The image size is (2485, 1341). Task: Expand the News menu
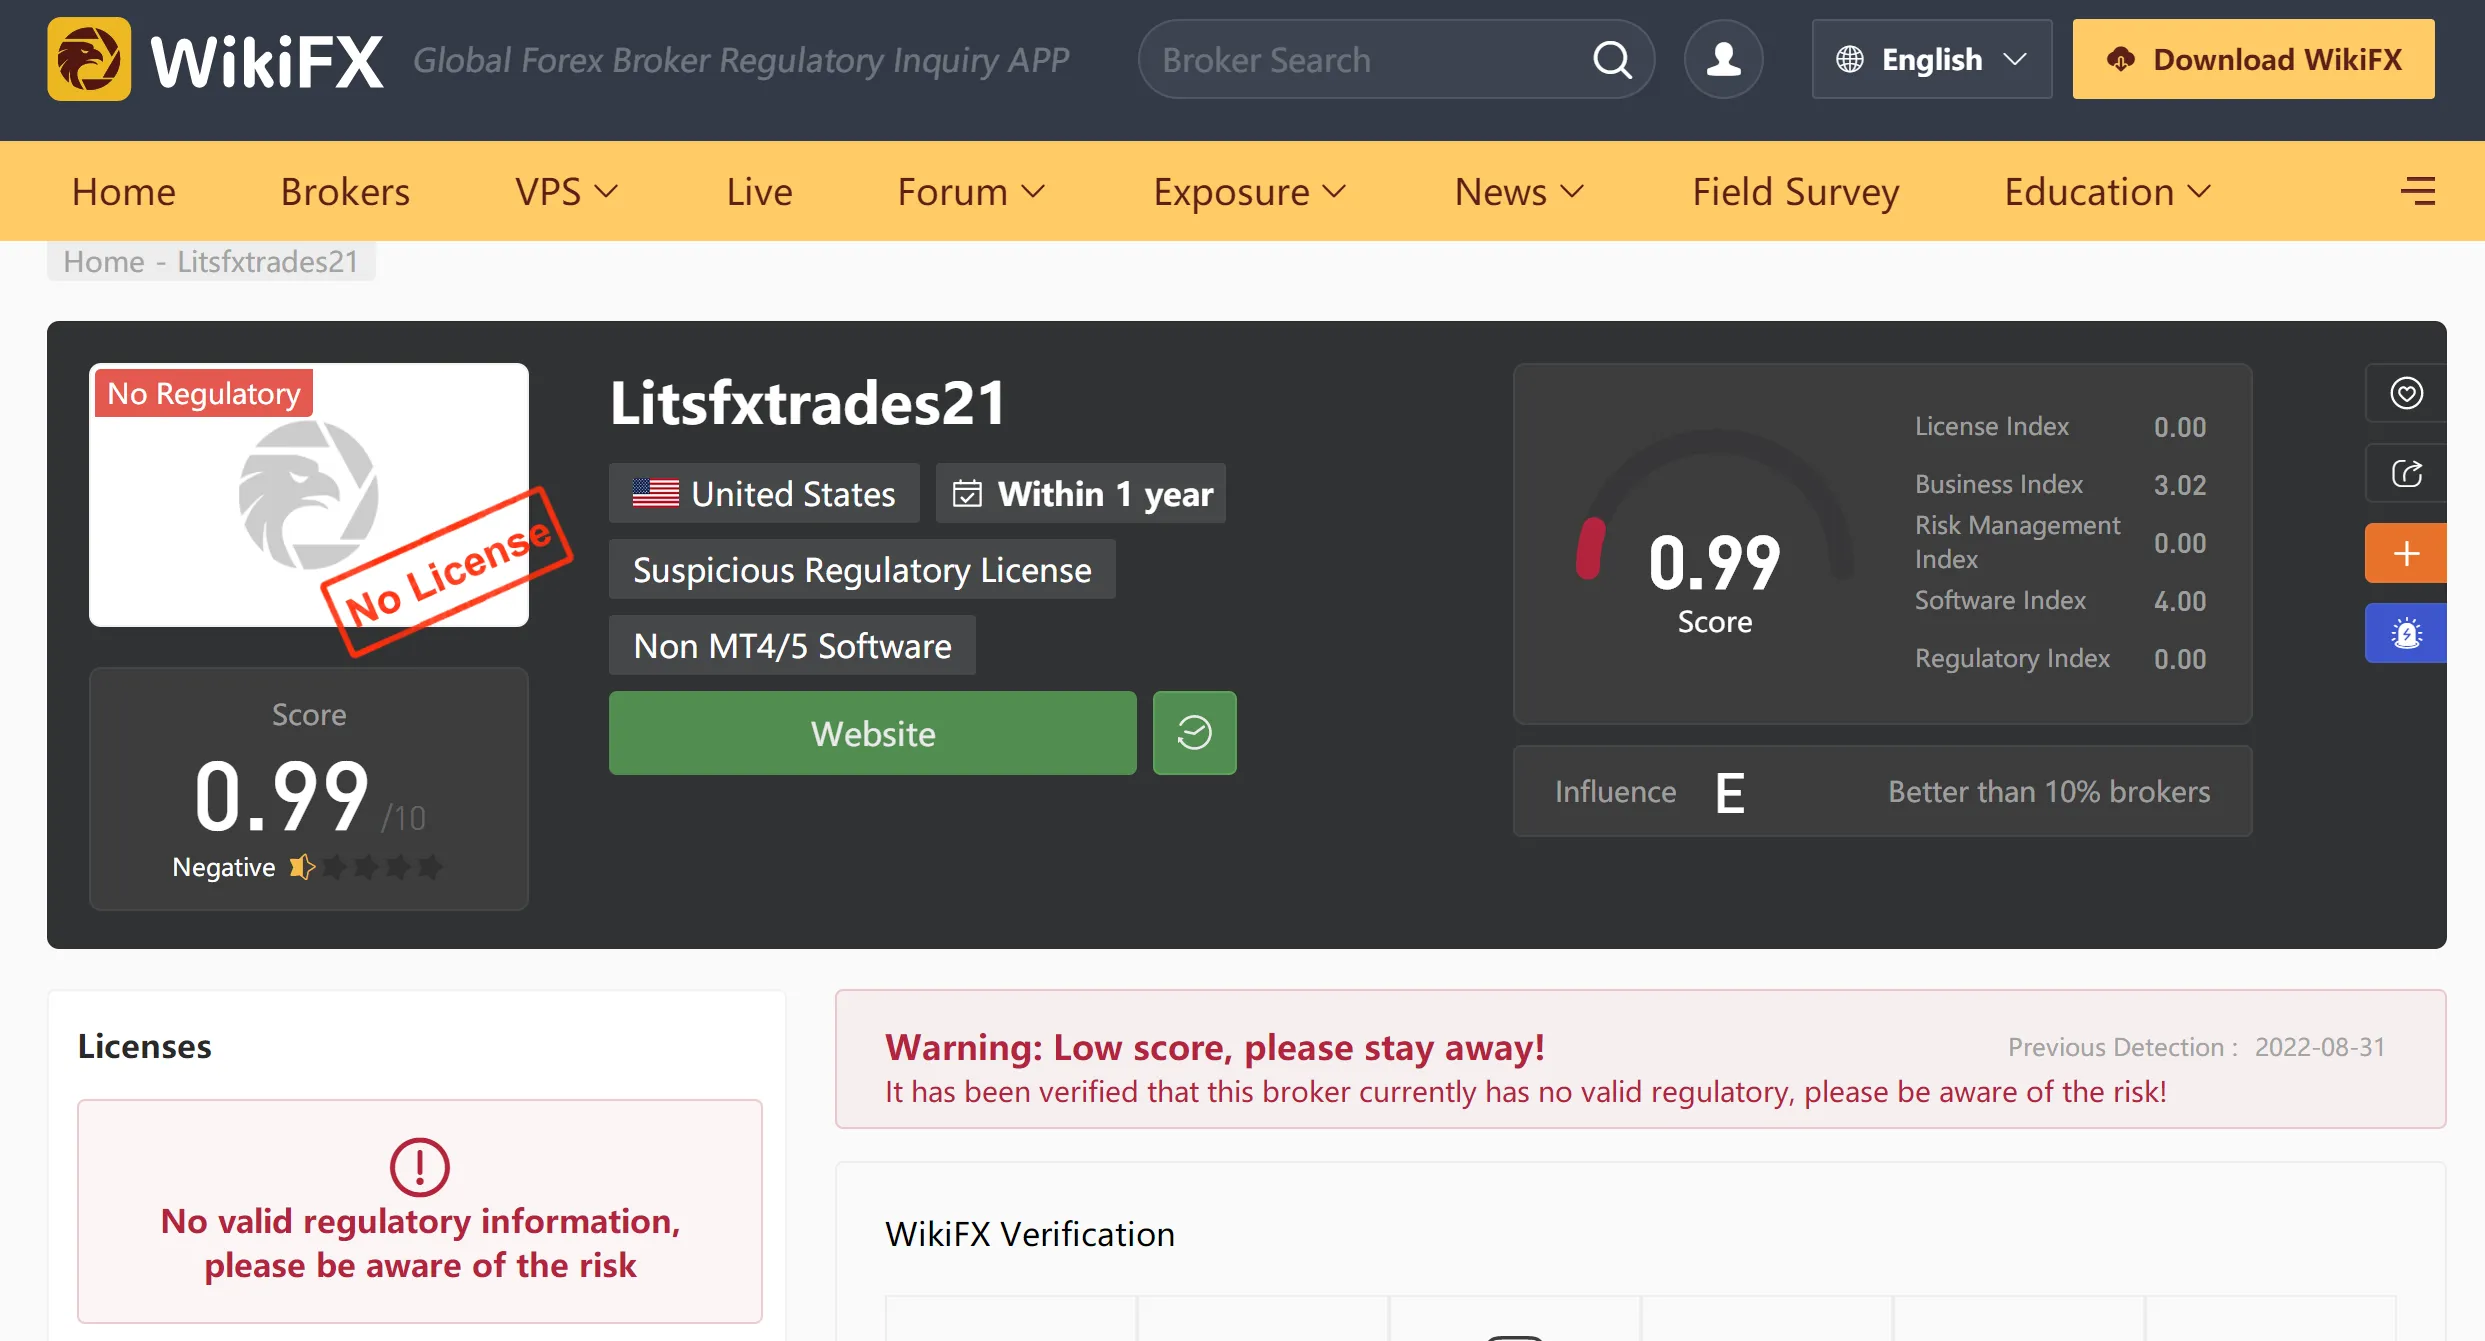tap(1519, 191)
